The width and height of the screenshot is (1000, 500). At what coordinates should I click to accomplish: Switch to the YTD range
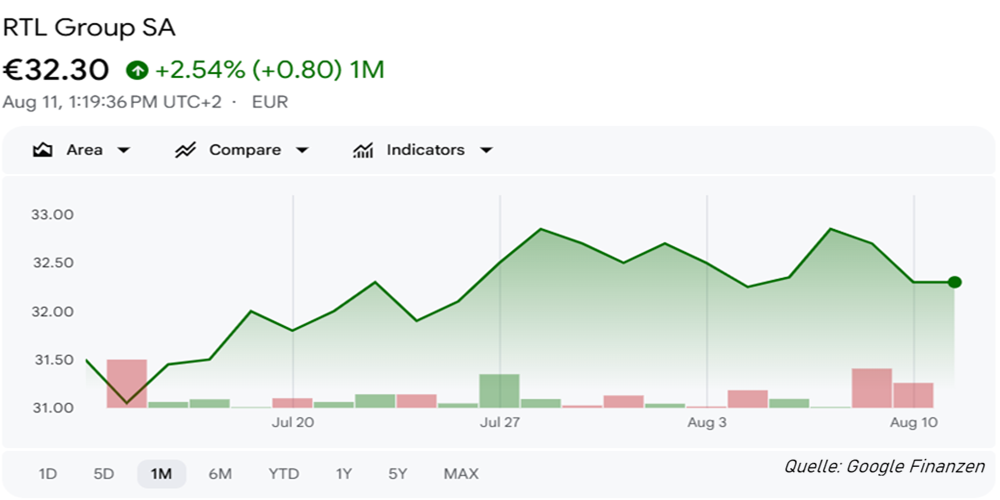[284, 474]
